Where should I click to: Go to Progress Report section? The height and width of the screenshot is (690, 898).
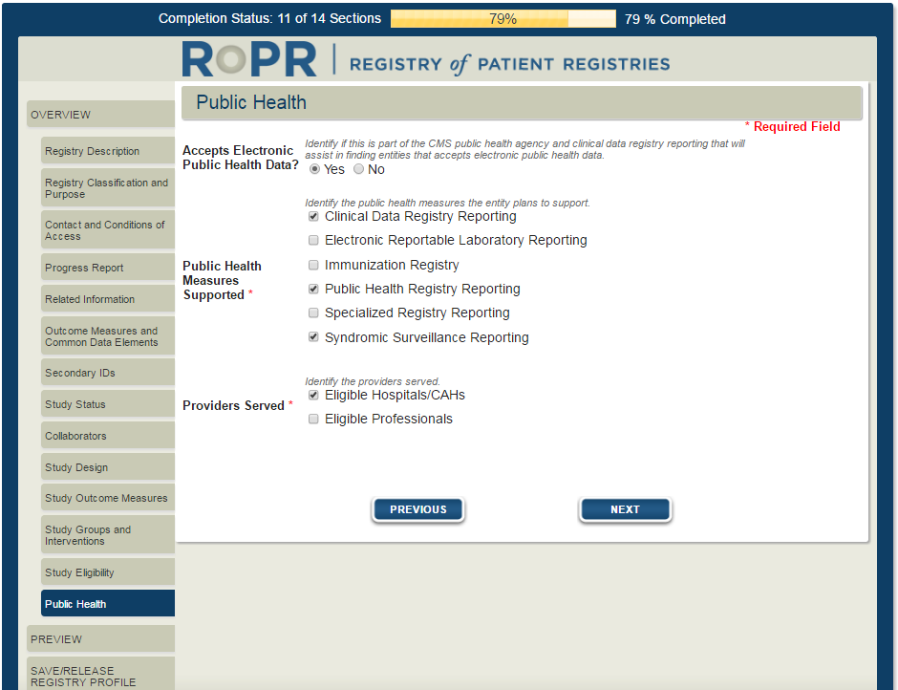[108, 267]
